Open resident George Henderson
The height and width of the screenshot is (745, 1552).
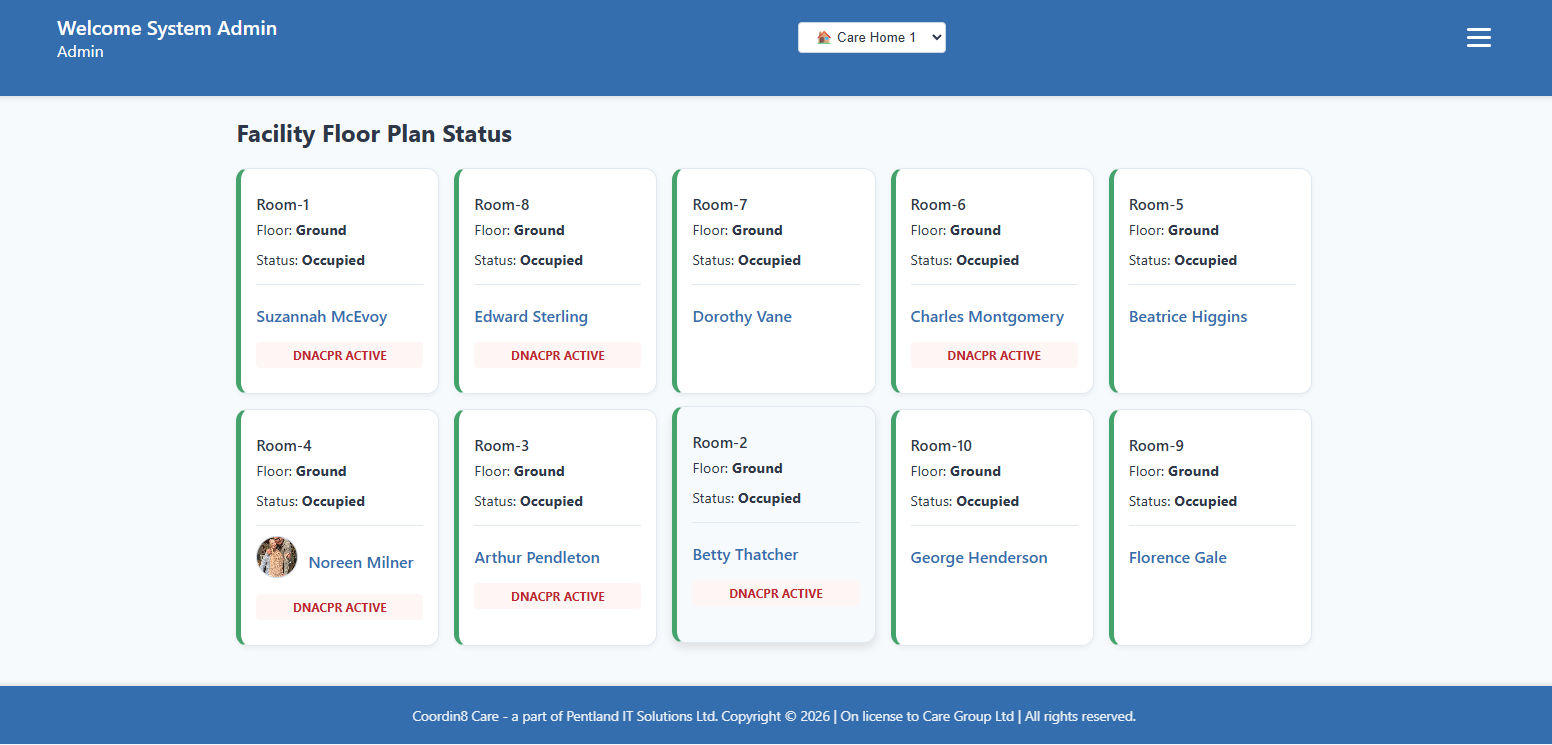click(979, 558)
